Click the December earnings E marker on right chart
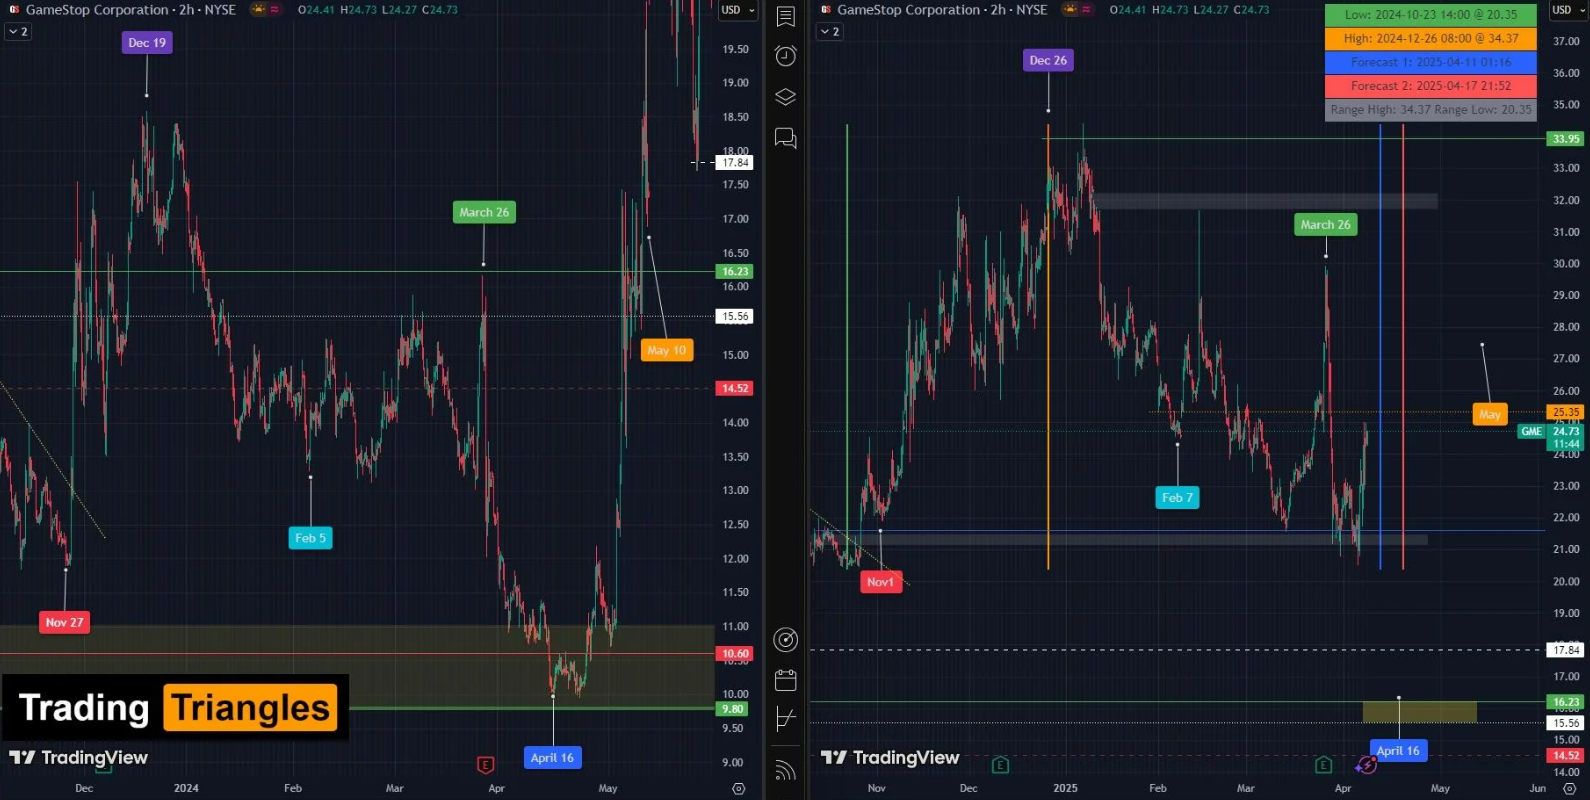This screenshot has width=1590, height=800. [1000, 765]
